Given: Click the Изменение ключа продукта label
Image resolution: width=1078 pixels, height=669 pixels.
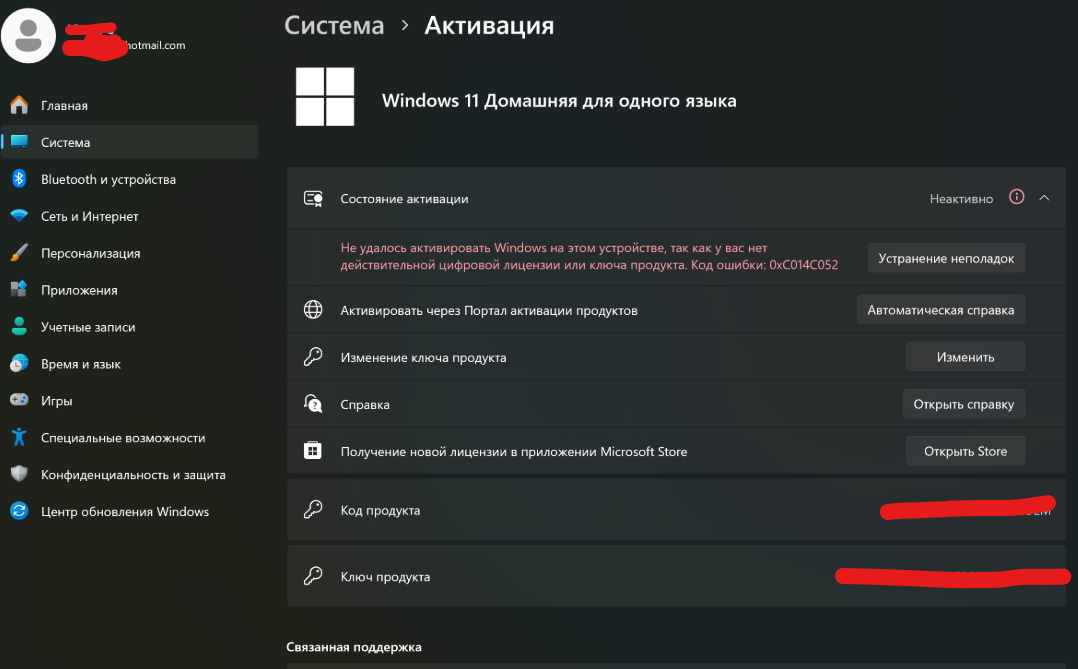Looking at the screenshot, I should pyautogui.click(x=424, y=358).
